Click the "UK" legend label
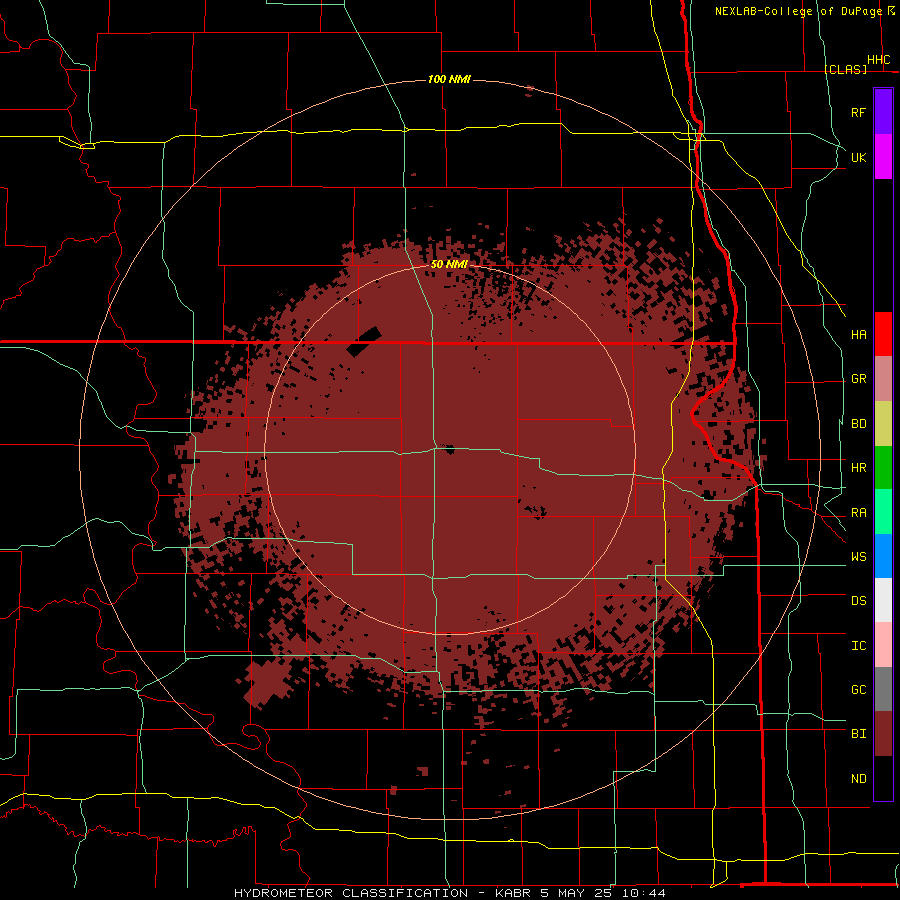 pyautogui.click(x=858, y=157)
